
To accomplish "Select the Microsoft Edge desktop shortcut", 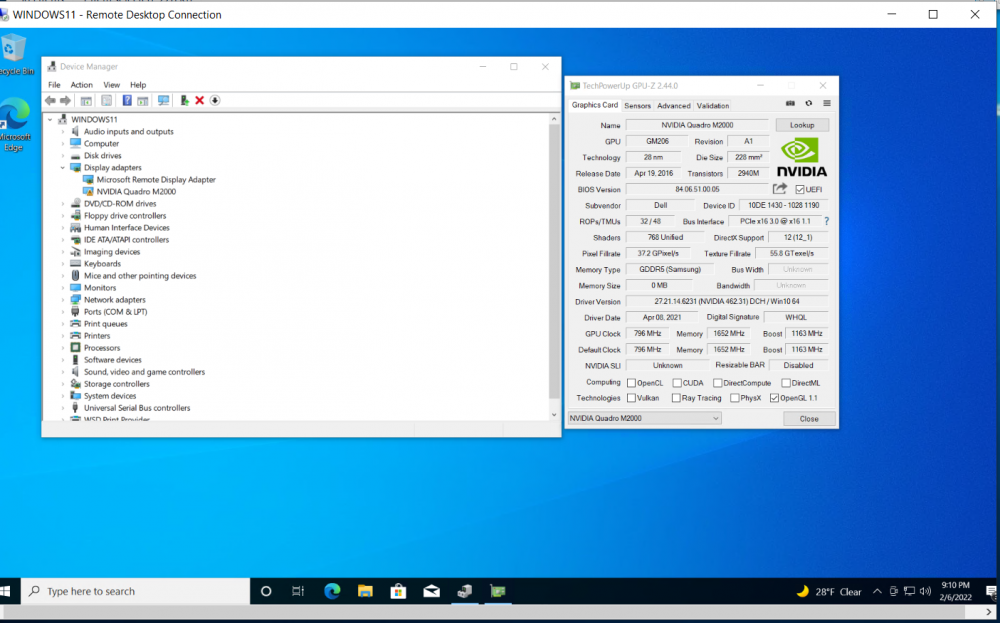I will [14, 125].
